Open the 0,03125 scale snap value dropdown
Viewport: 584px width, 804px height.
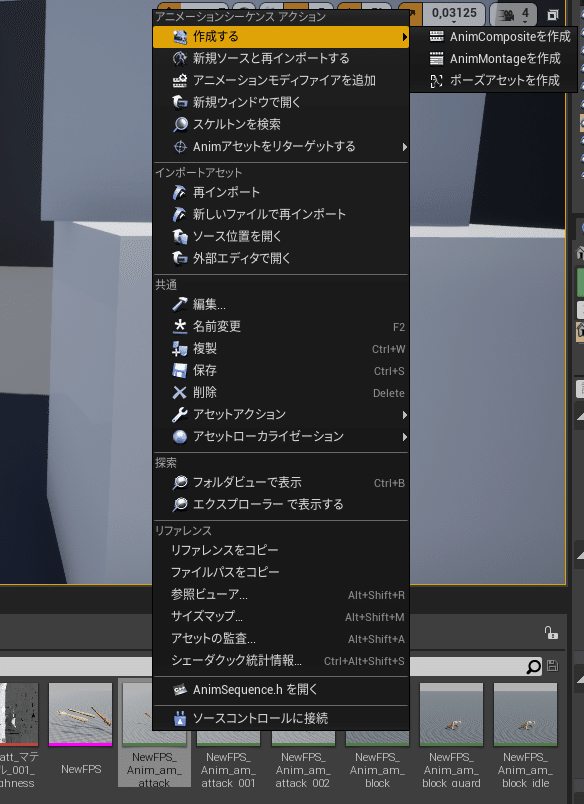(x=454, y=14)
